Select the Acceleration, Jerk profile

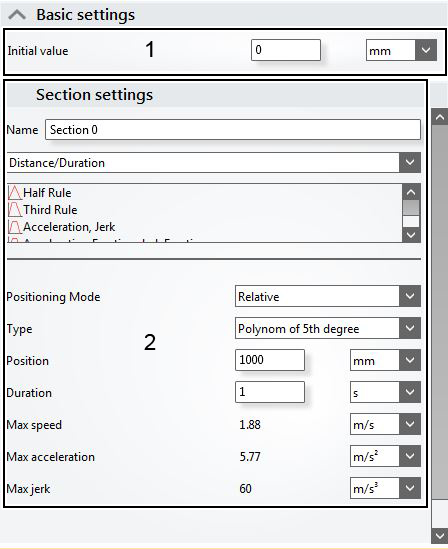(x=69, y=227)
